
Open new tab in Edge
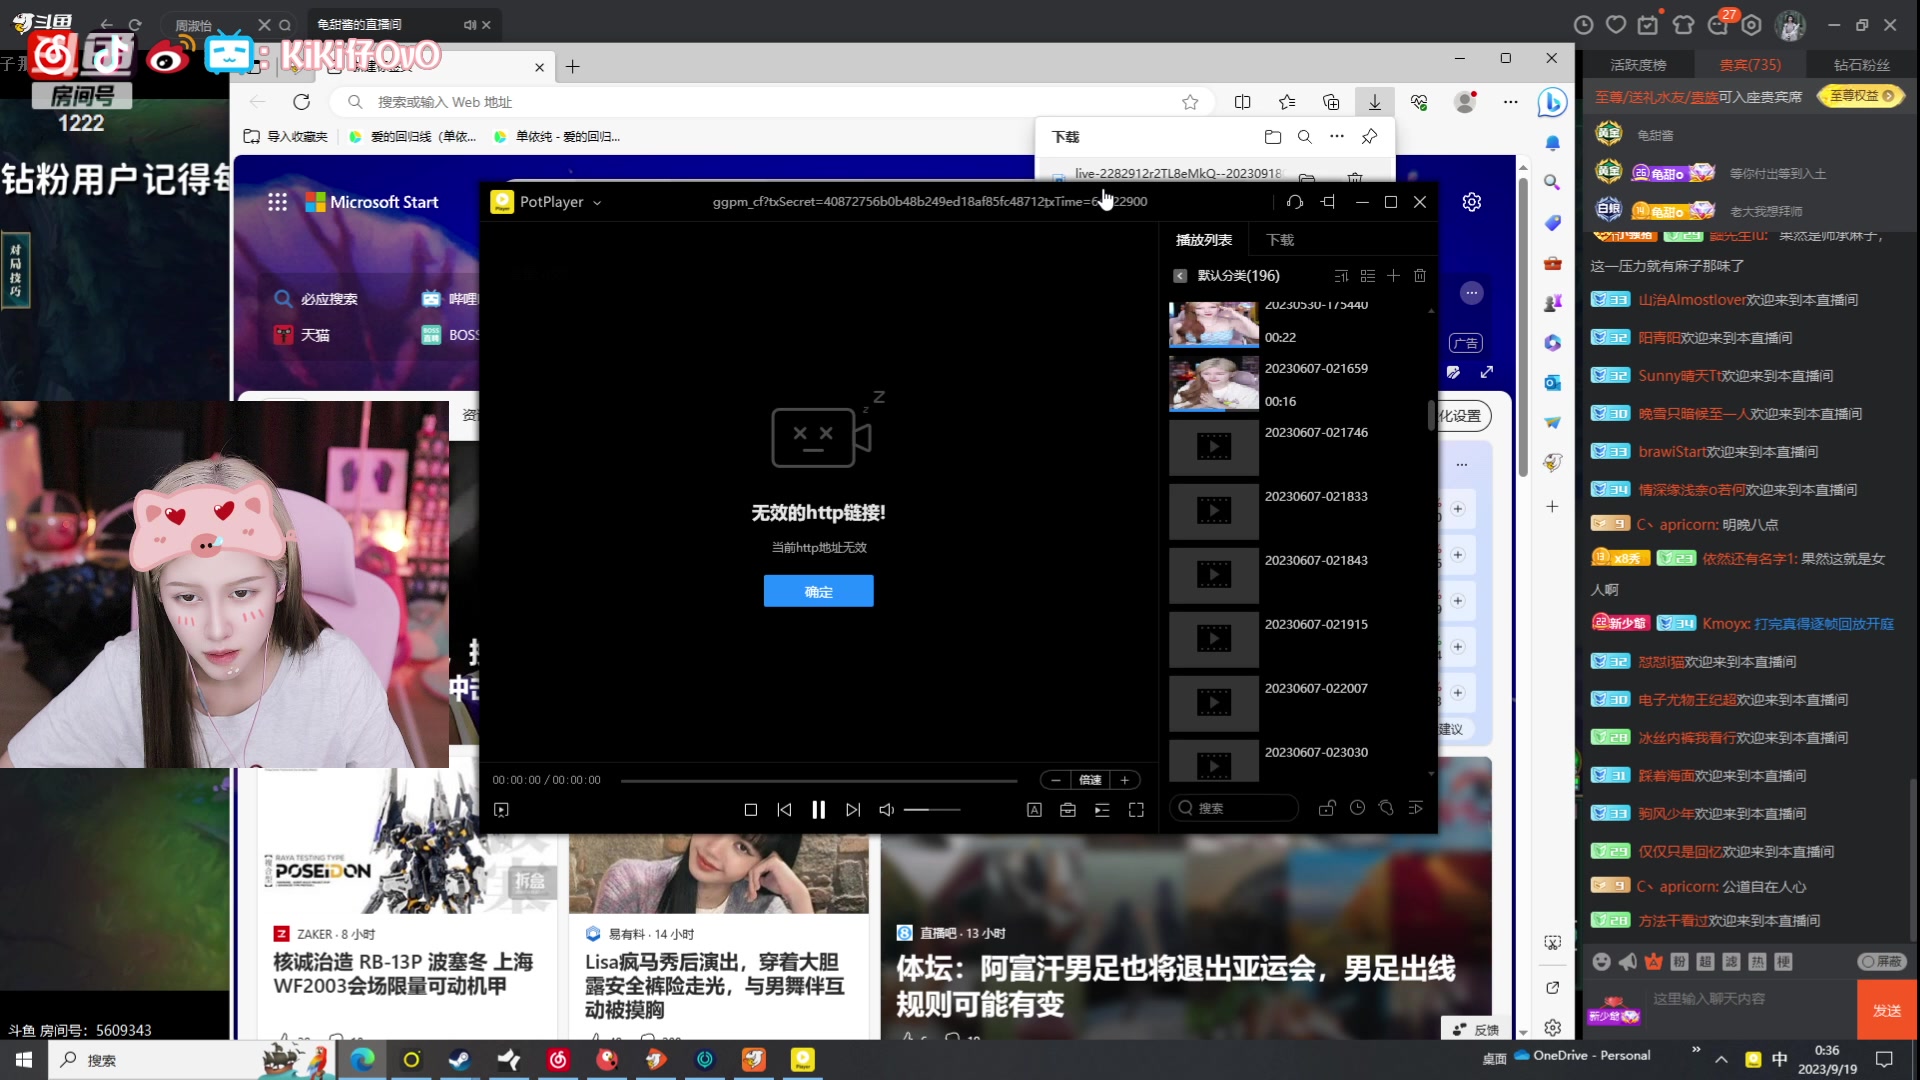(572, 67)
